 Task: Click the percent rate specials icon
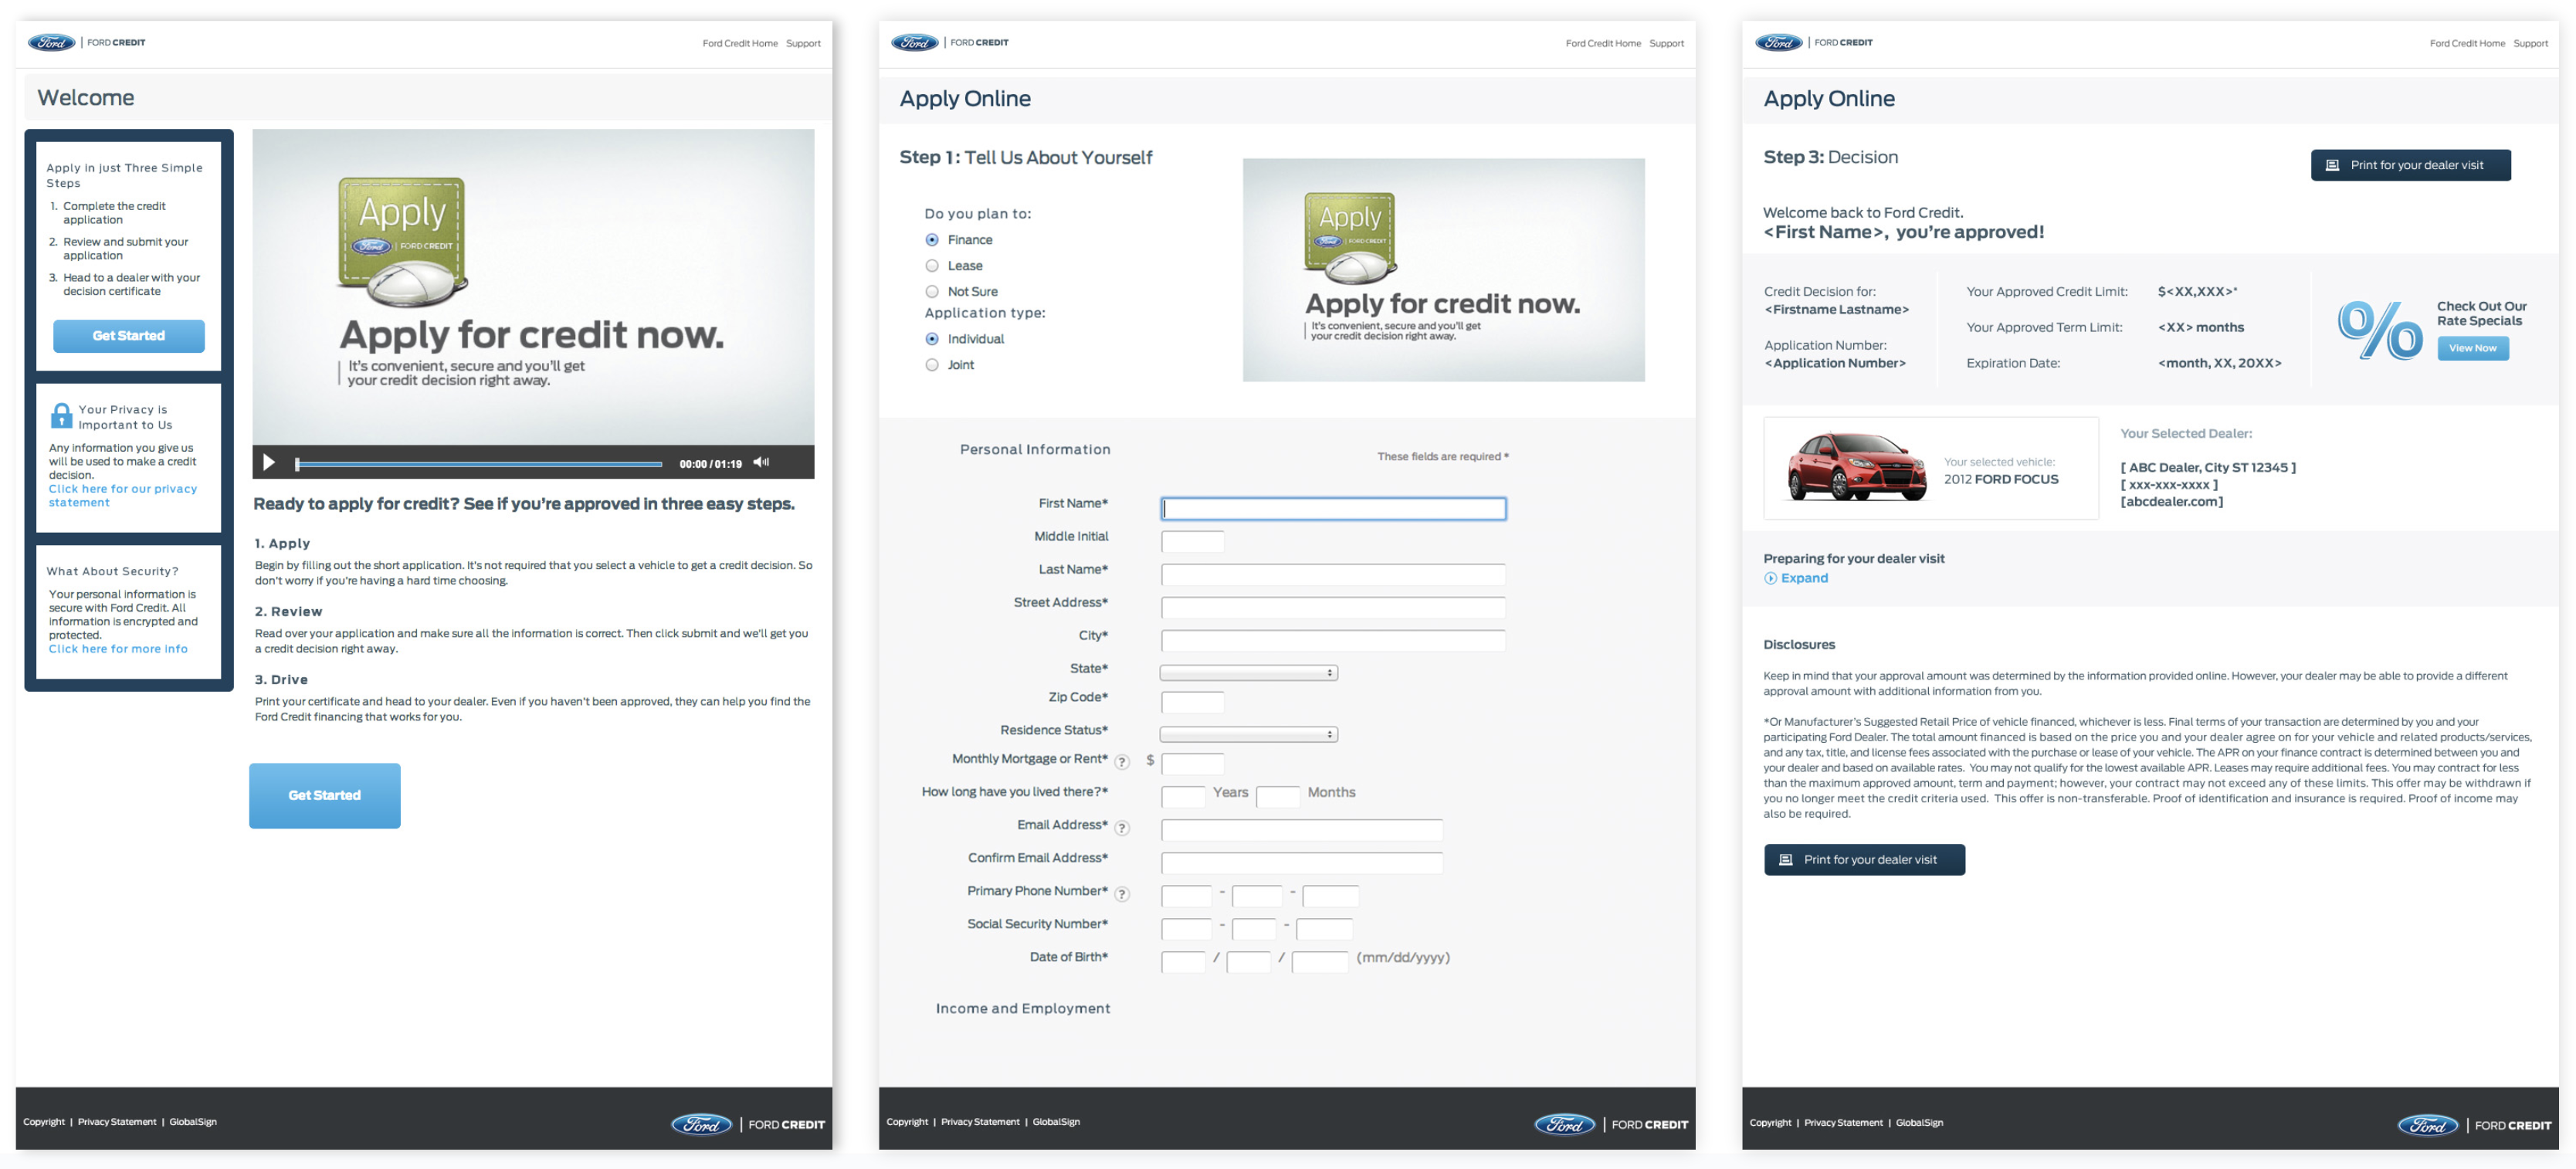coord(2379,330)
